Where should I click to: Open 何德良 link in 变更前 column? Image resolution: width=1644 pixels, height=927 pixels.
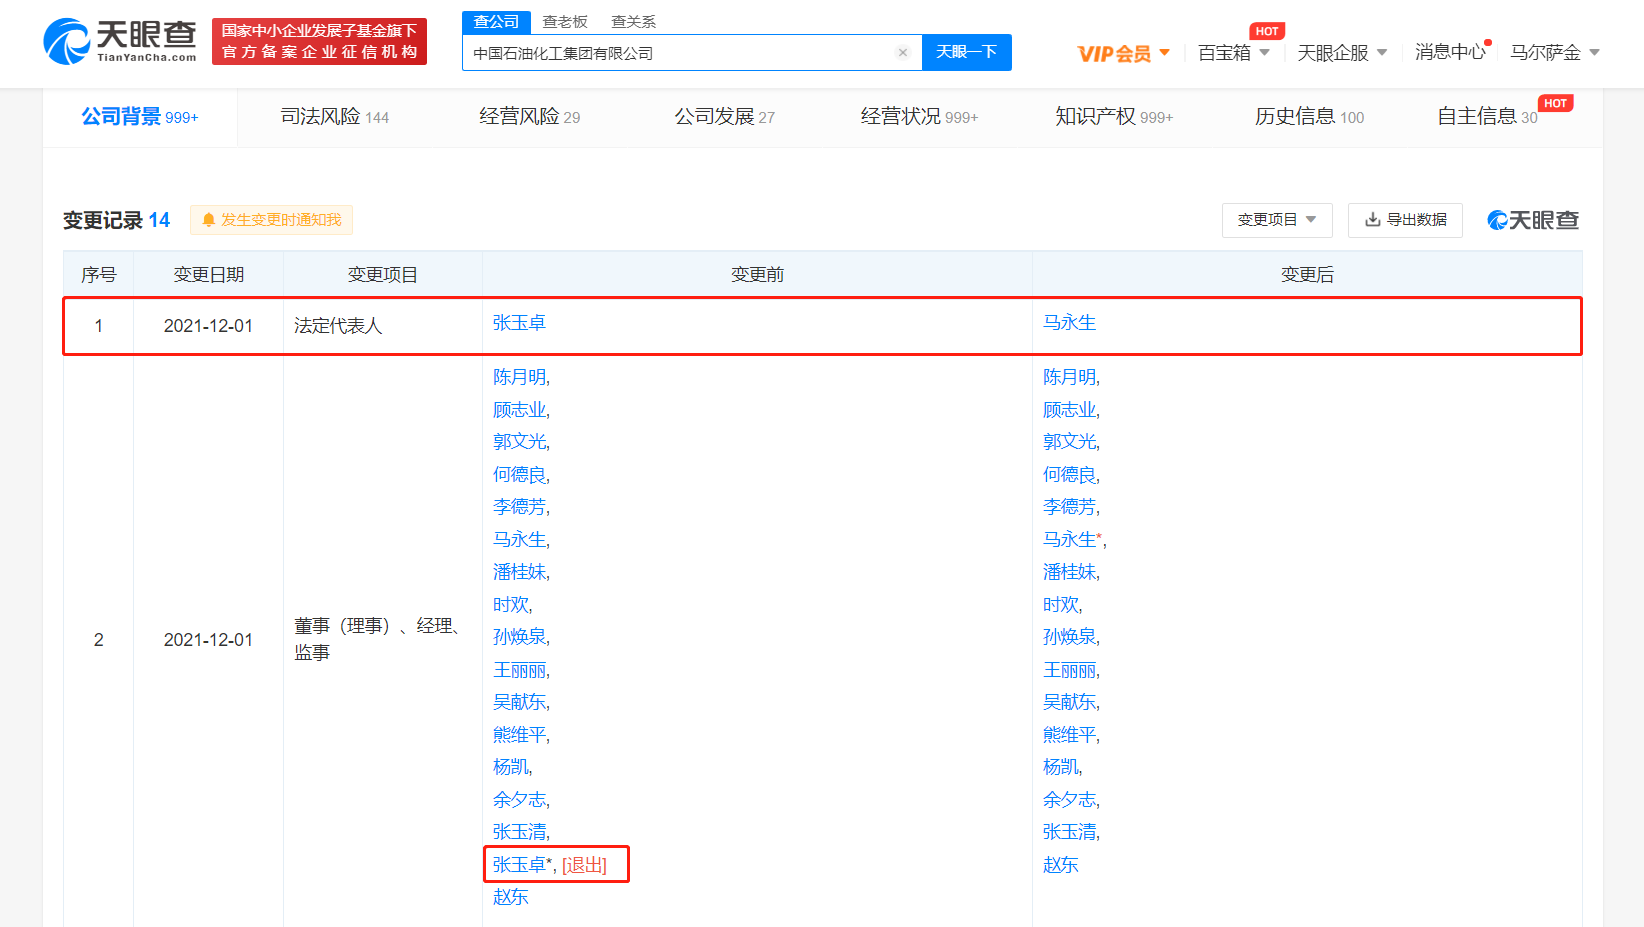(520, 475)
